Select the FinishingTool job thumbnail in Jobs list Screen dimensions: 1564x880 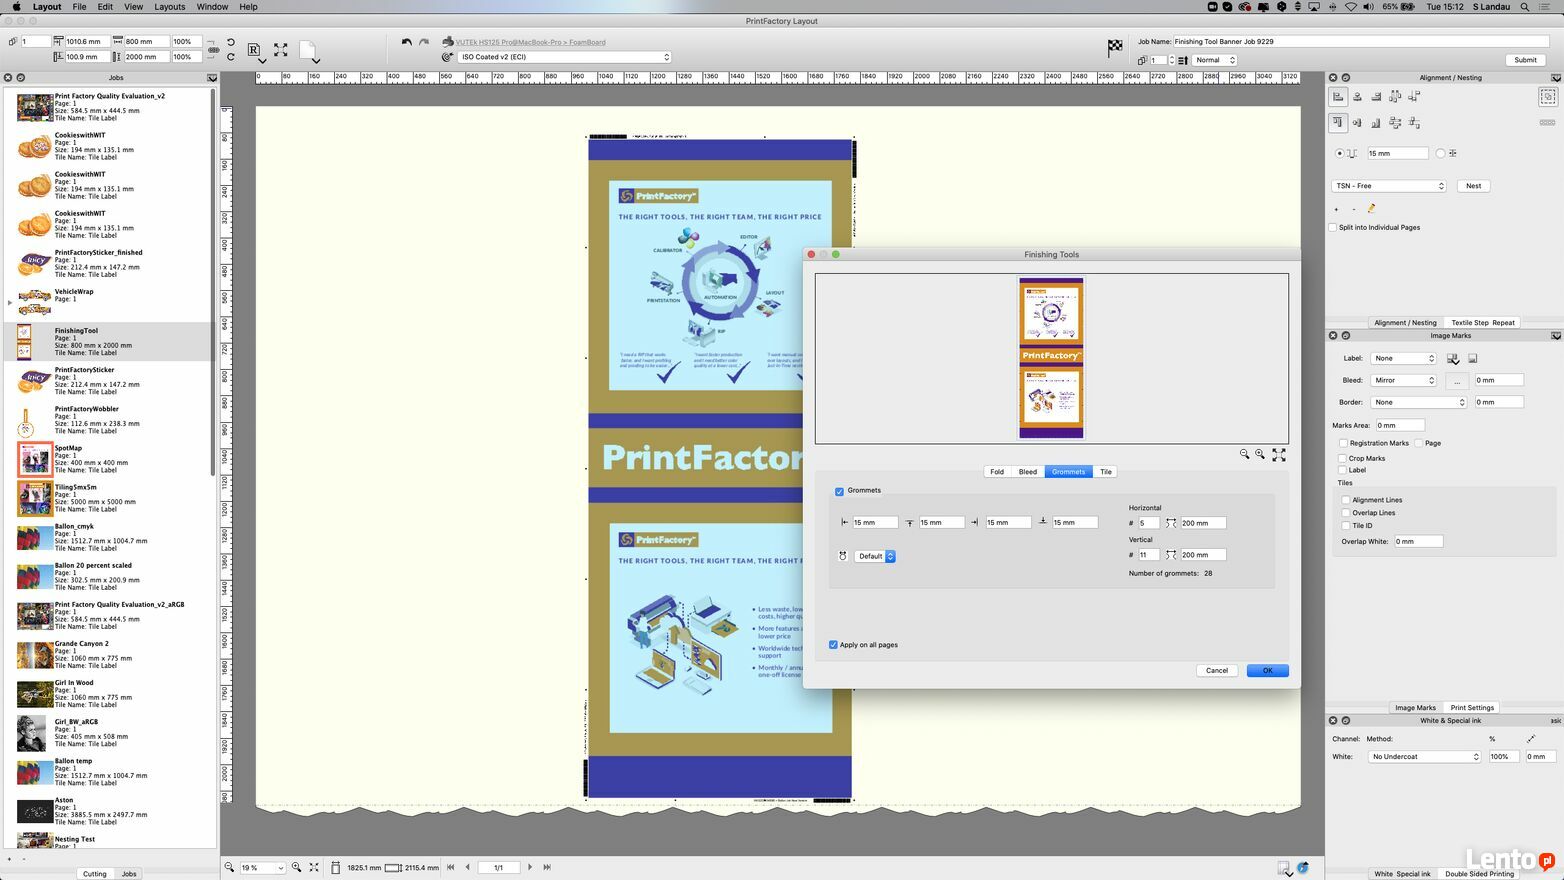pyautogui.click(x=24, y=342)
